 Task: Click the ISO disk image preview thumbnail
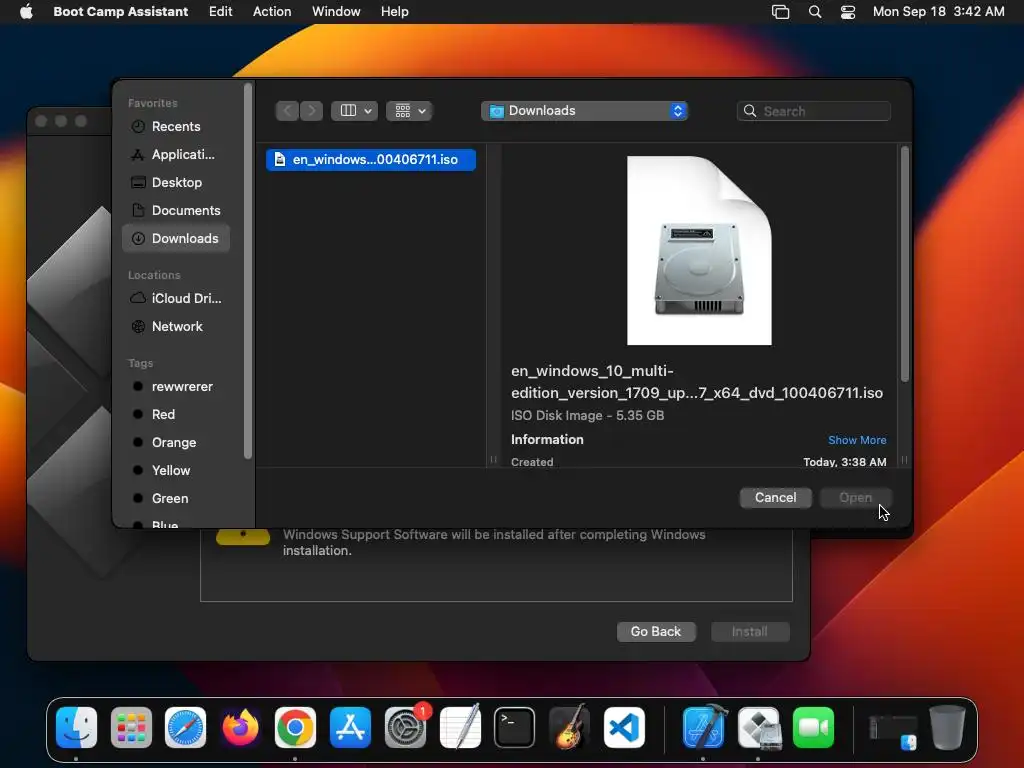click(x=699, y=250)
